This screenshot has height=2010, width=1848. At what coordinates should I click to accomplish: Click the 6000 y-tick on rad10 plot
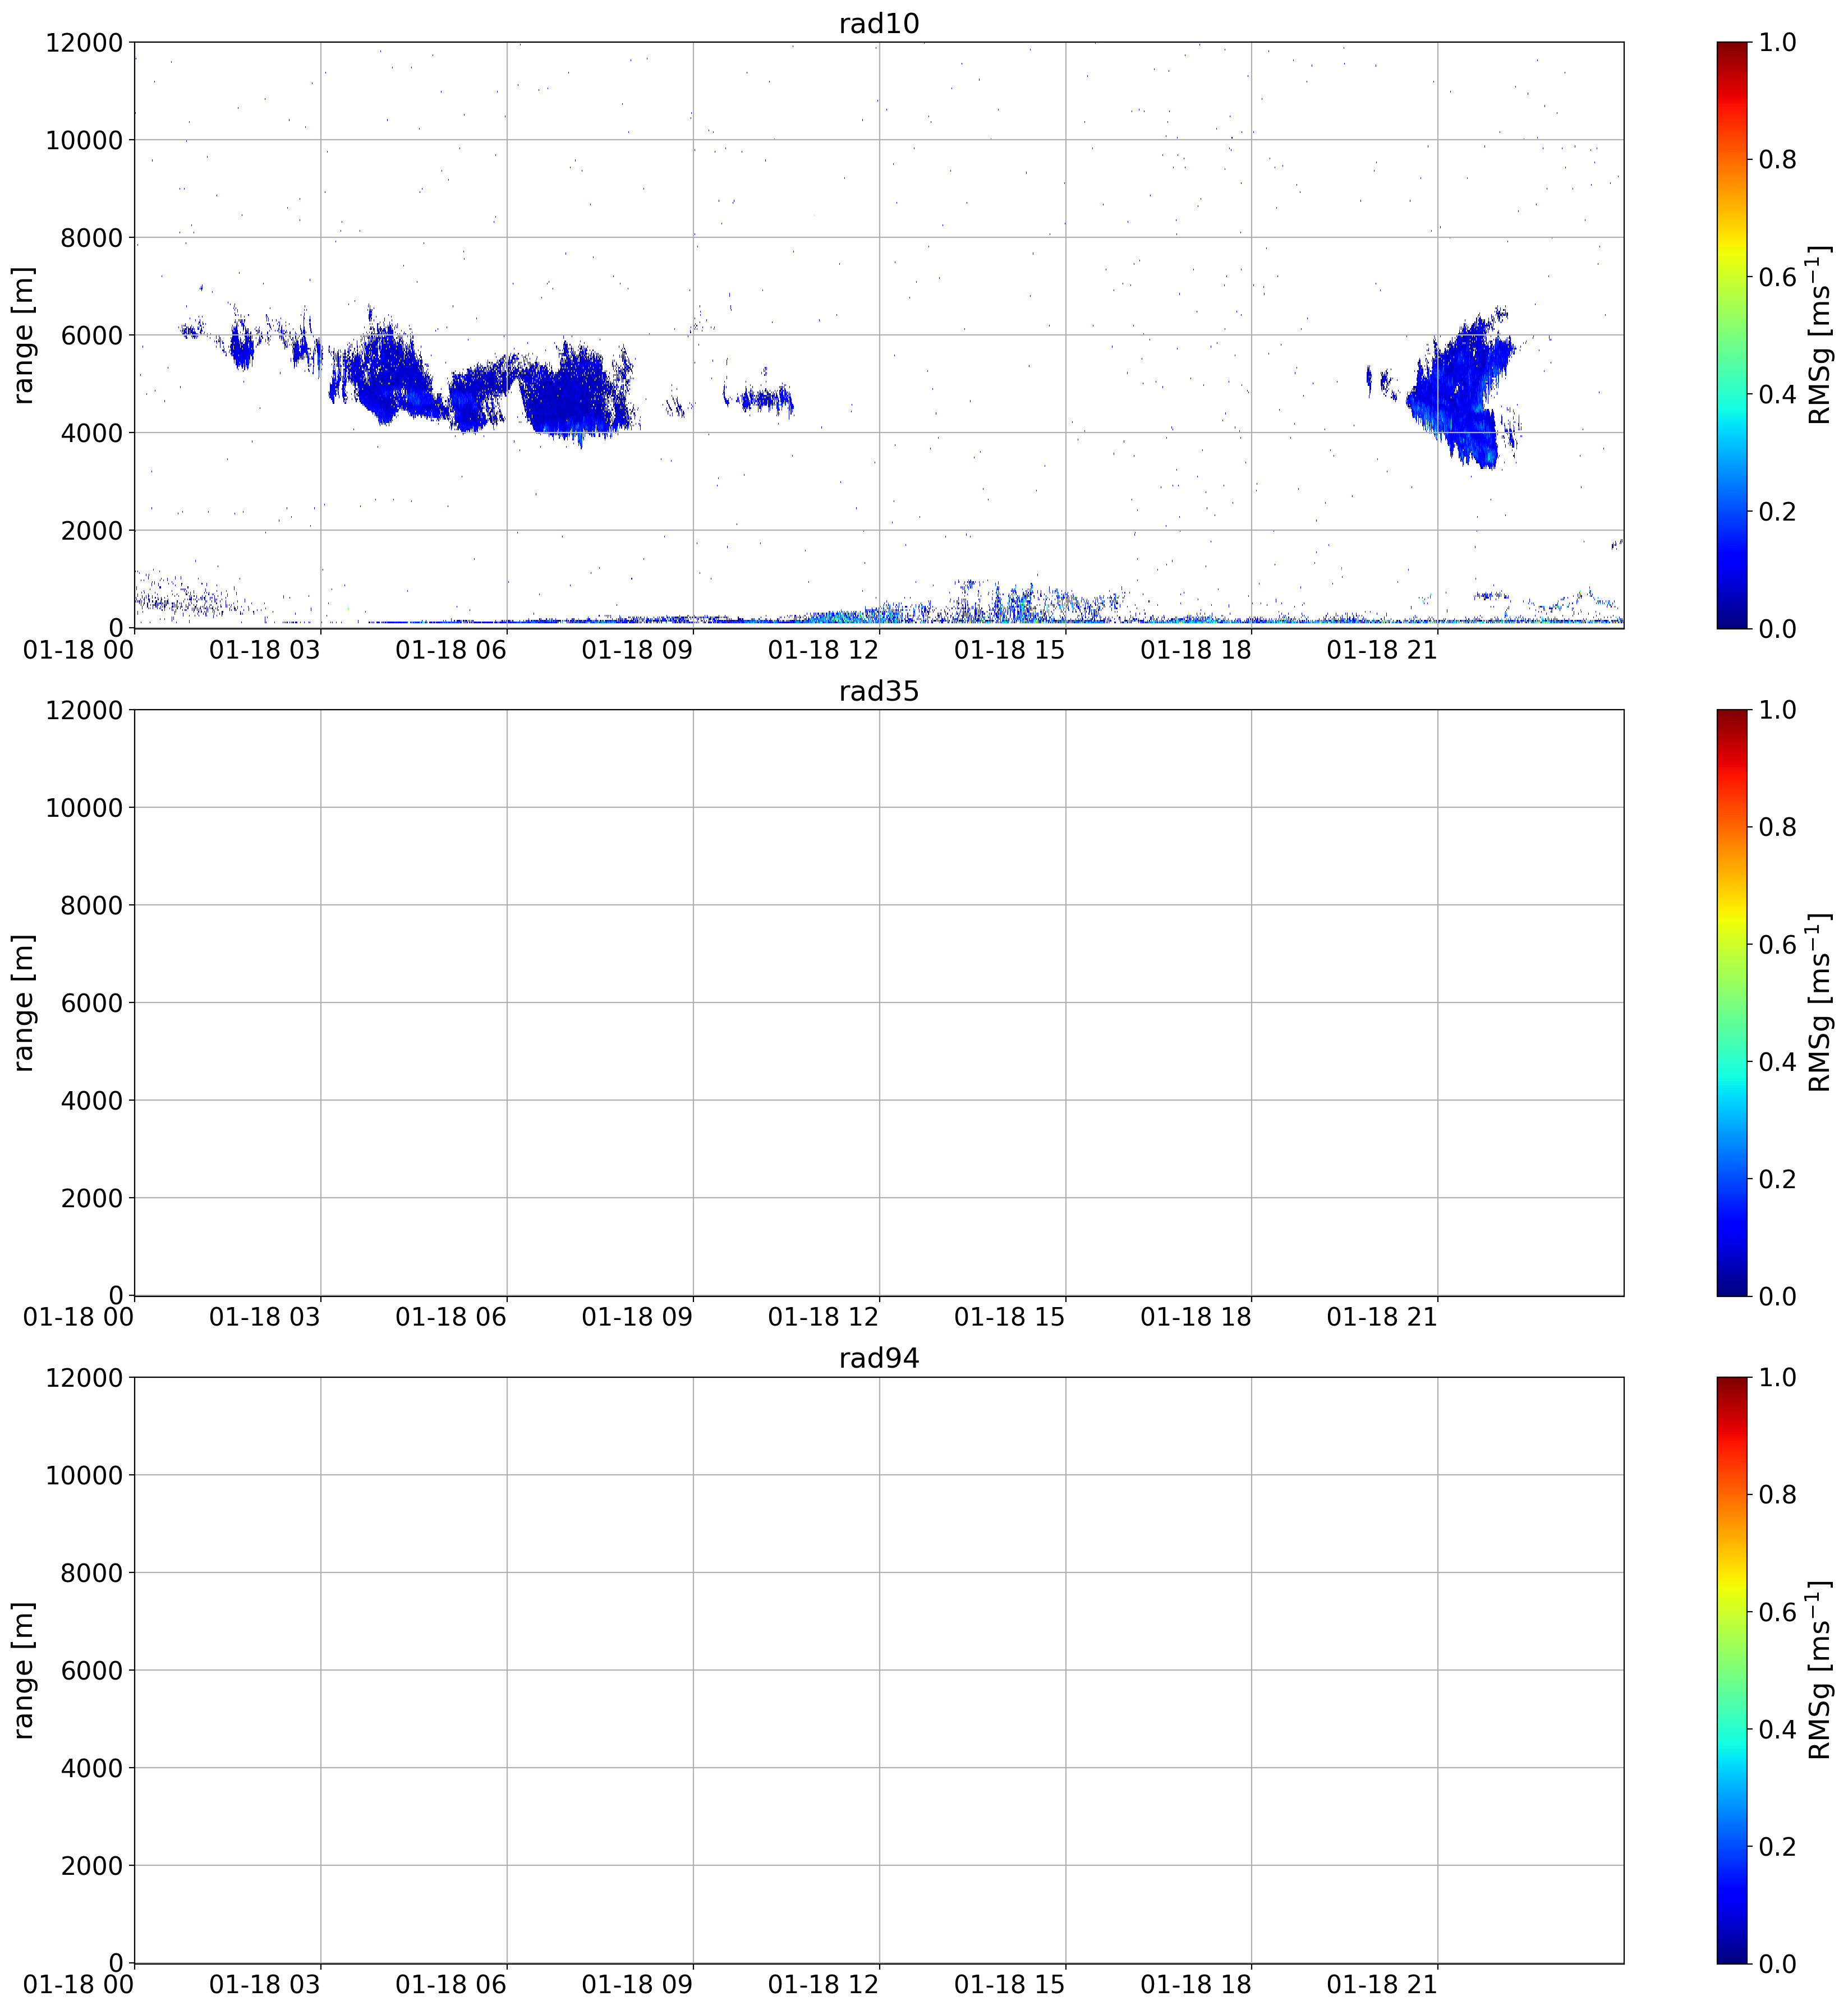(92, 335)
